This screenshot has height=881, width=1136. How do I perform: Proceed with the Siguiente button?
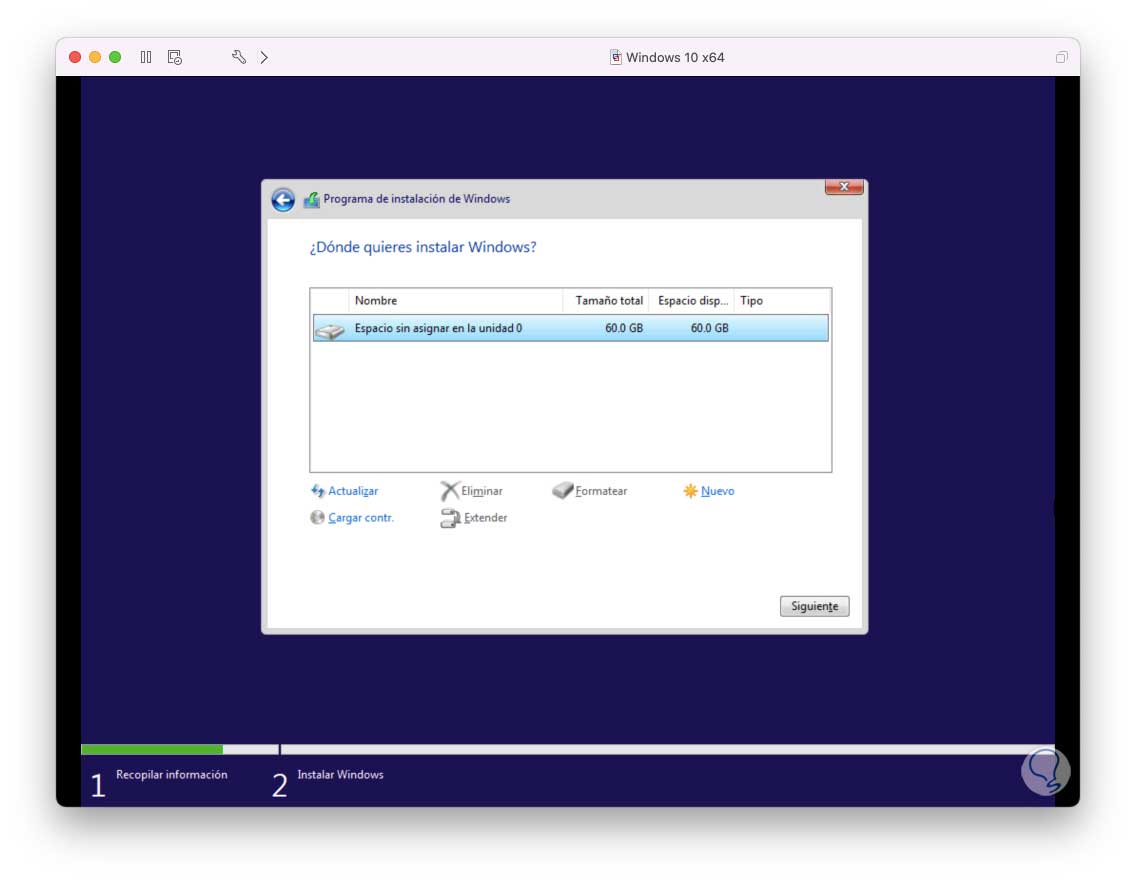(814, 606)
